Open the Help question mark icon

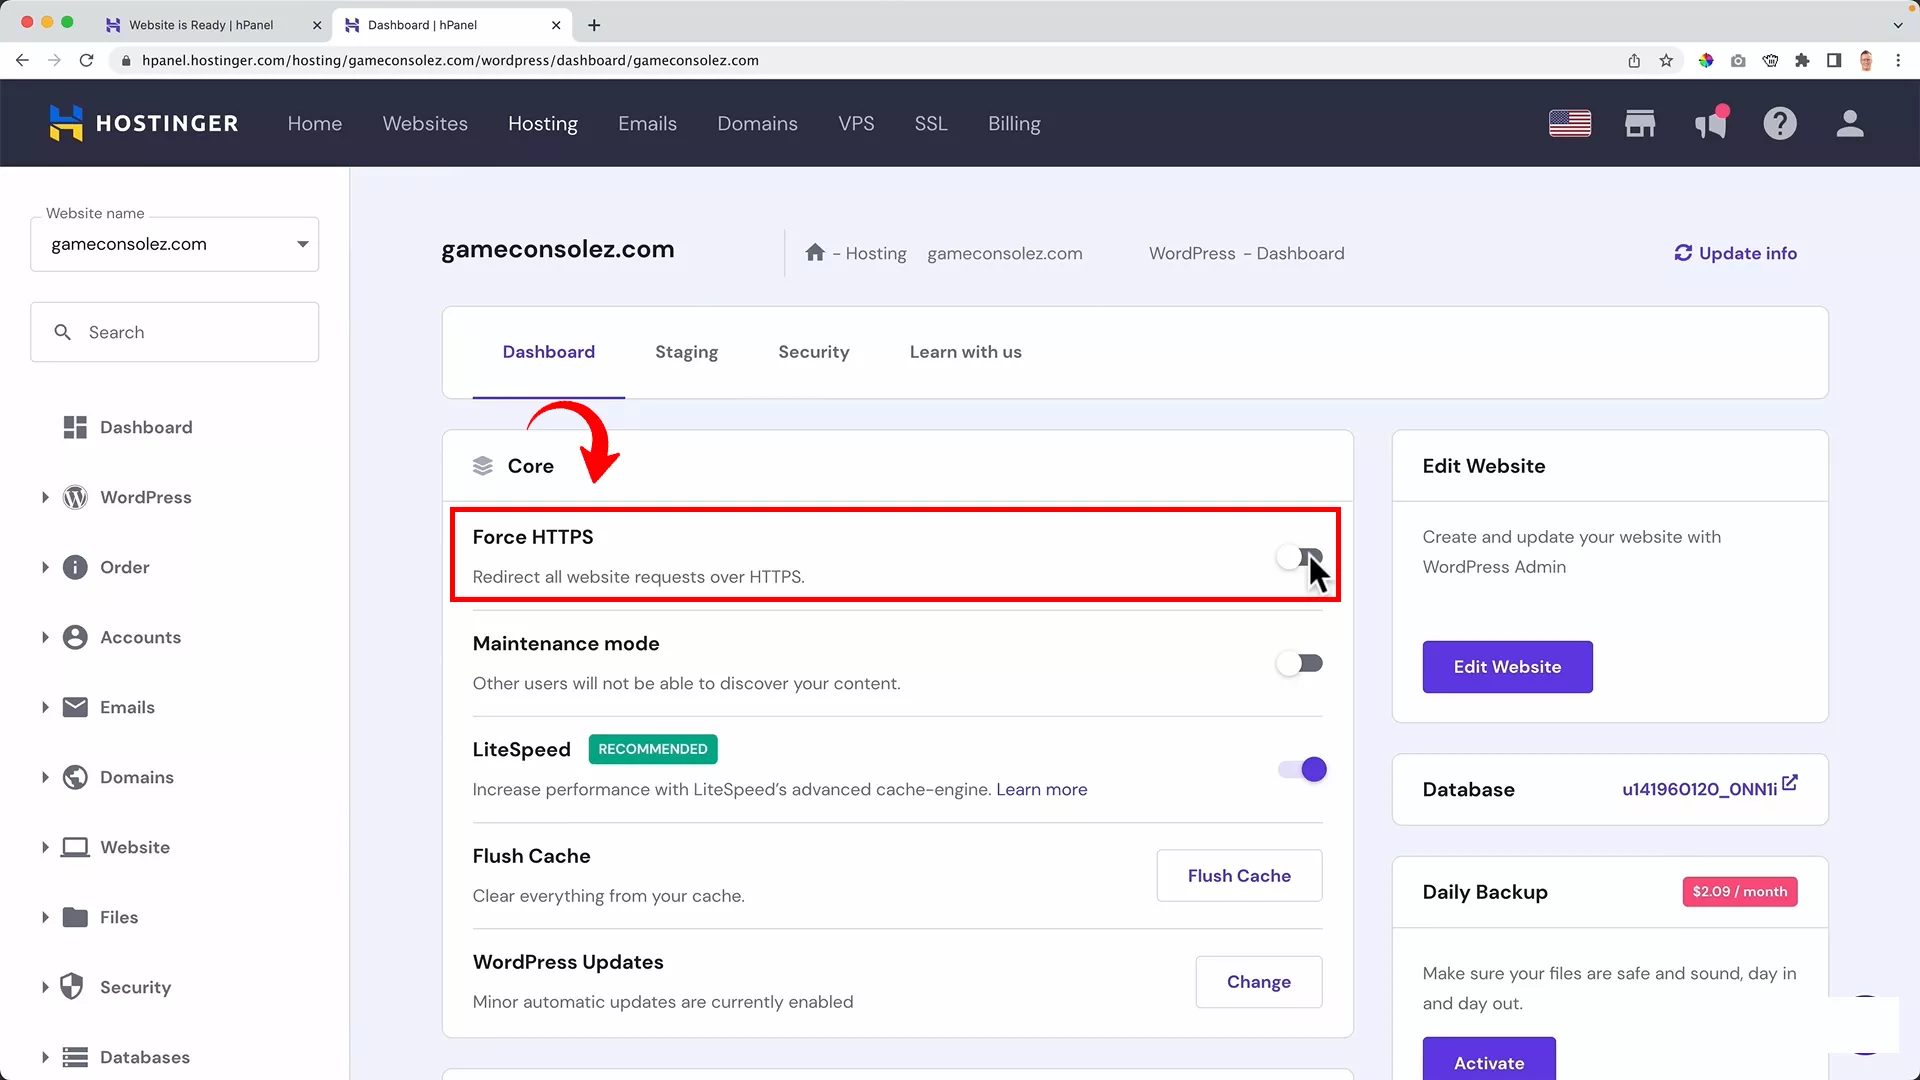click(1780, 124)
